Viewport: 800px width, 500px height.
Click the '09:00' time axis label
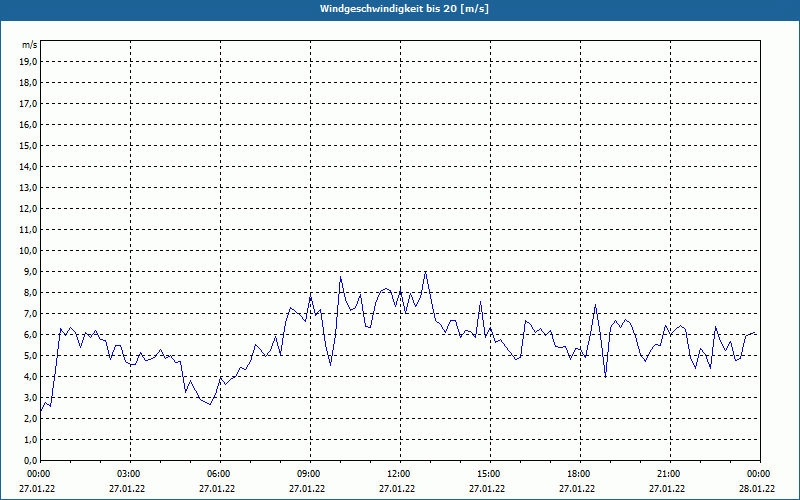[x=310, y=474]
